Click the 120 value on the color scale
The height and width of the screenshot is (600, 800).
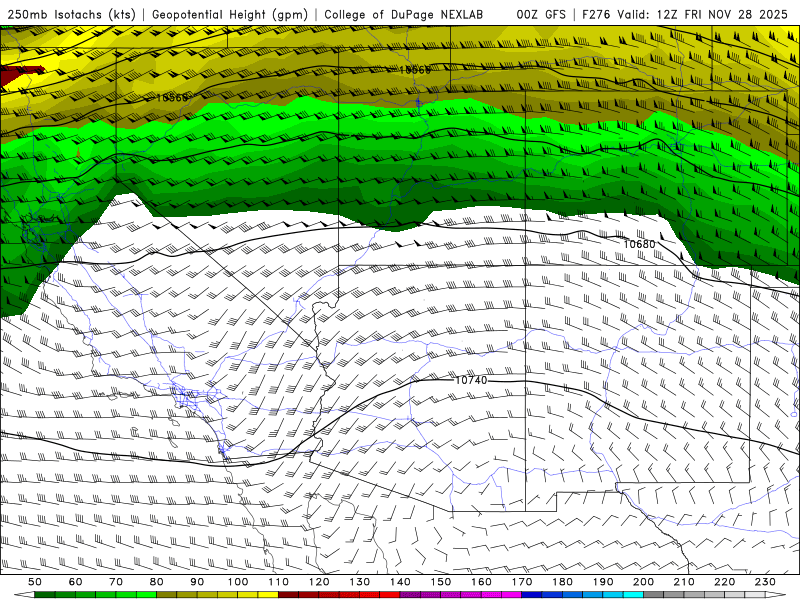click(x=319, y=582)
